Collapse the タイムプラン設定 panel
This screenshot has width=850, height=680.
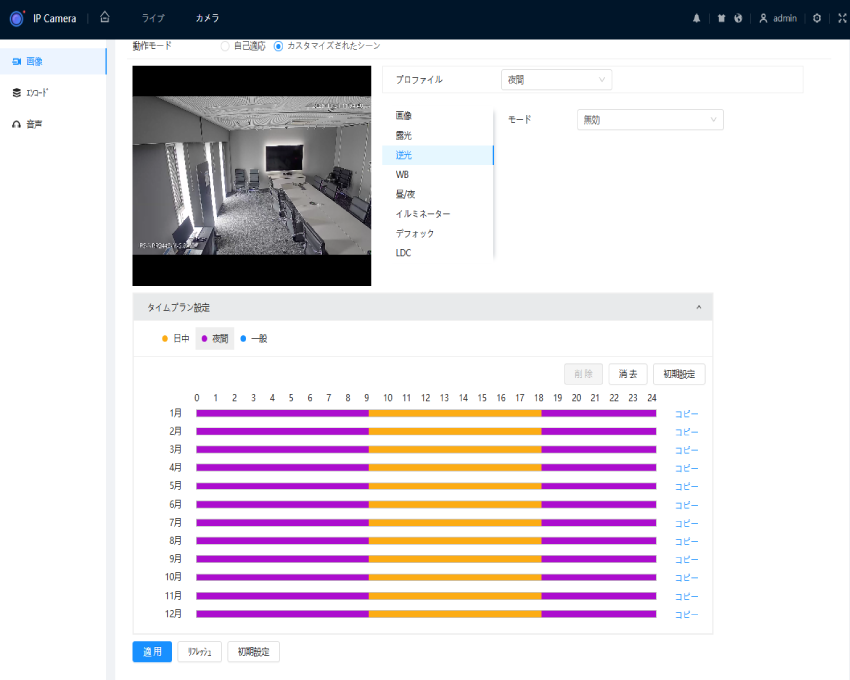[698, 307]
